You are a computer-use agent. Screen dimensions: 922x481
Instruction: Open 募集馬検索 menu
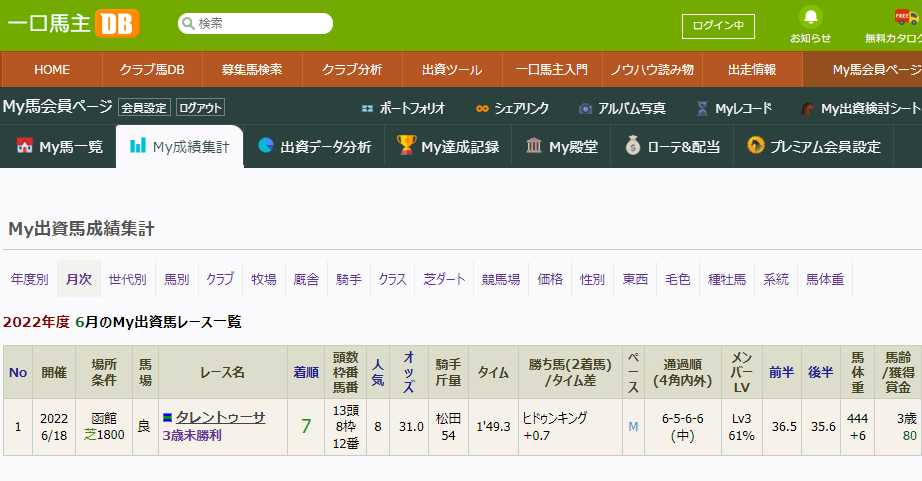pos(252,69)
